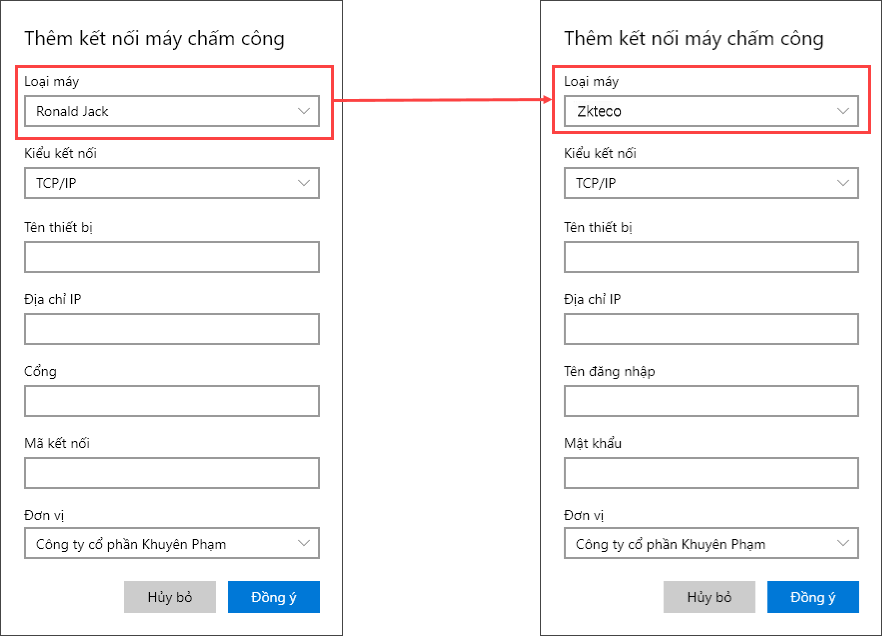Screen dimensions: 882x636
Task: Expand TCP/IP connection type in right dialog
Action: (x=711, y=183)
